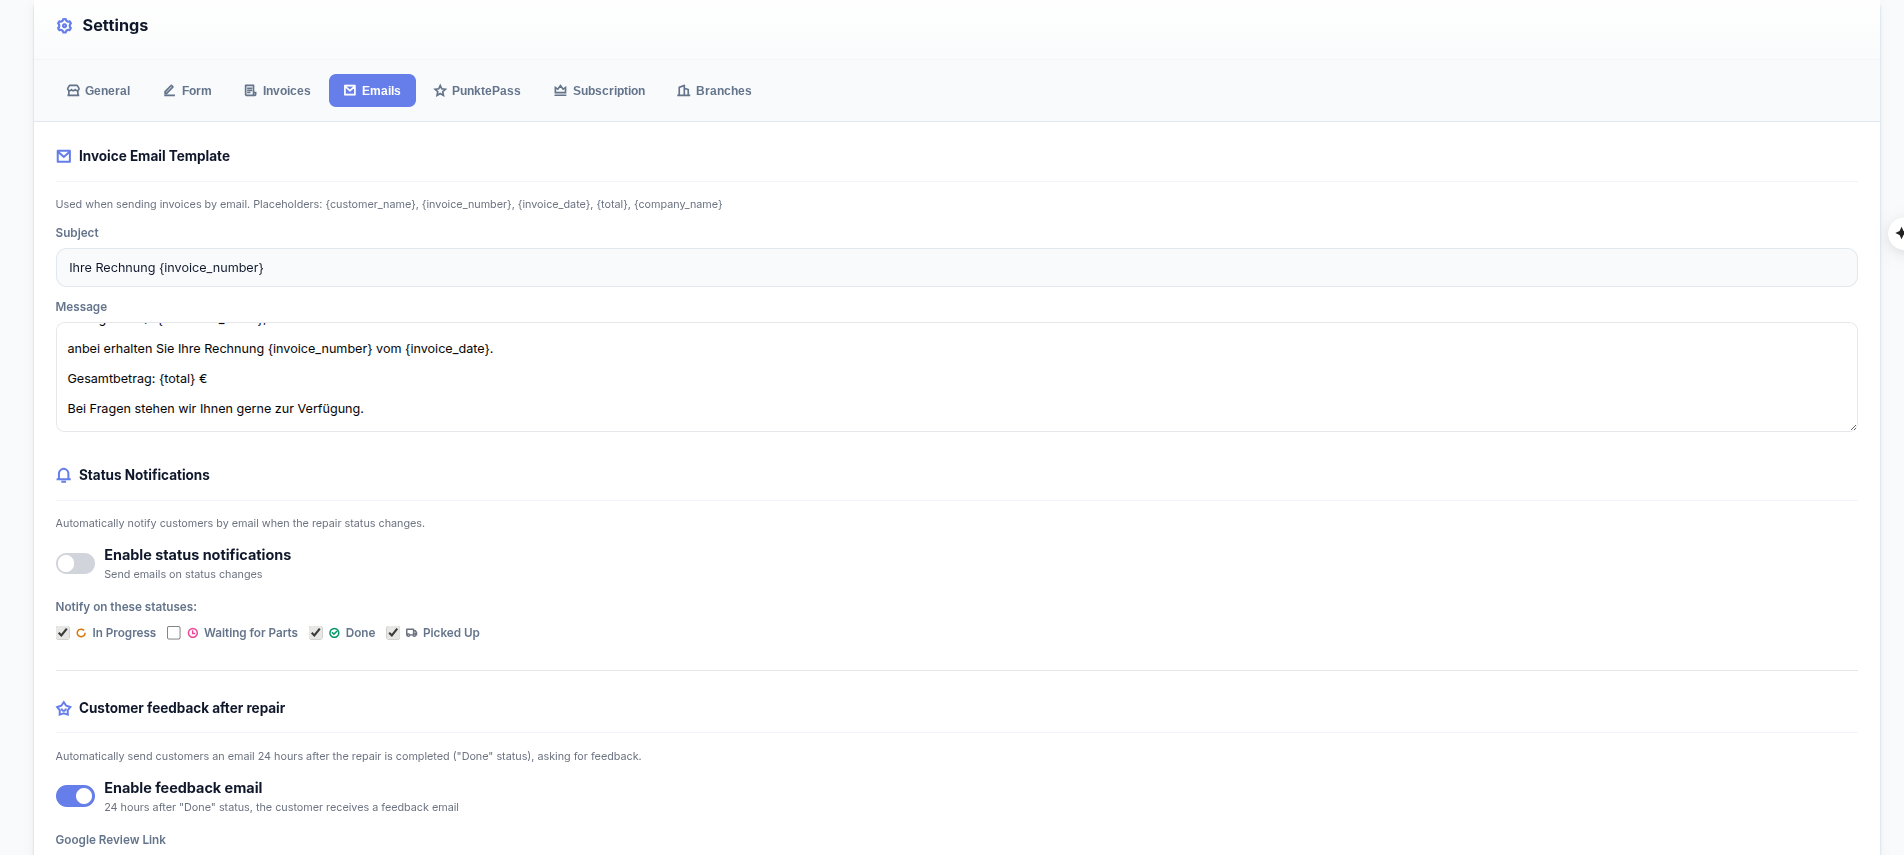The image size is (1904, 855).
Task: Click the Message textarea resize handle
Action: (x=1852, y=427)
